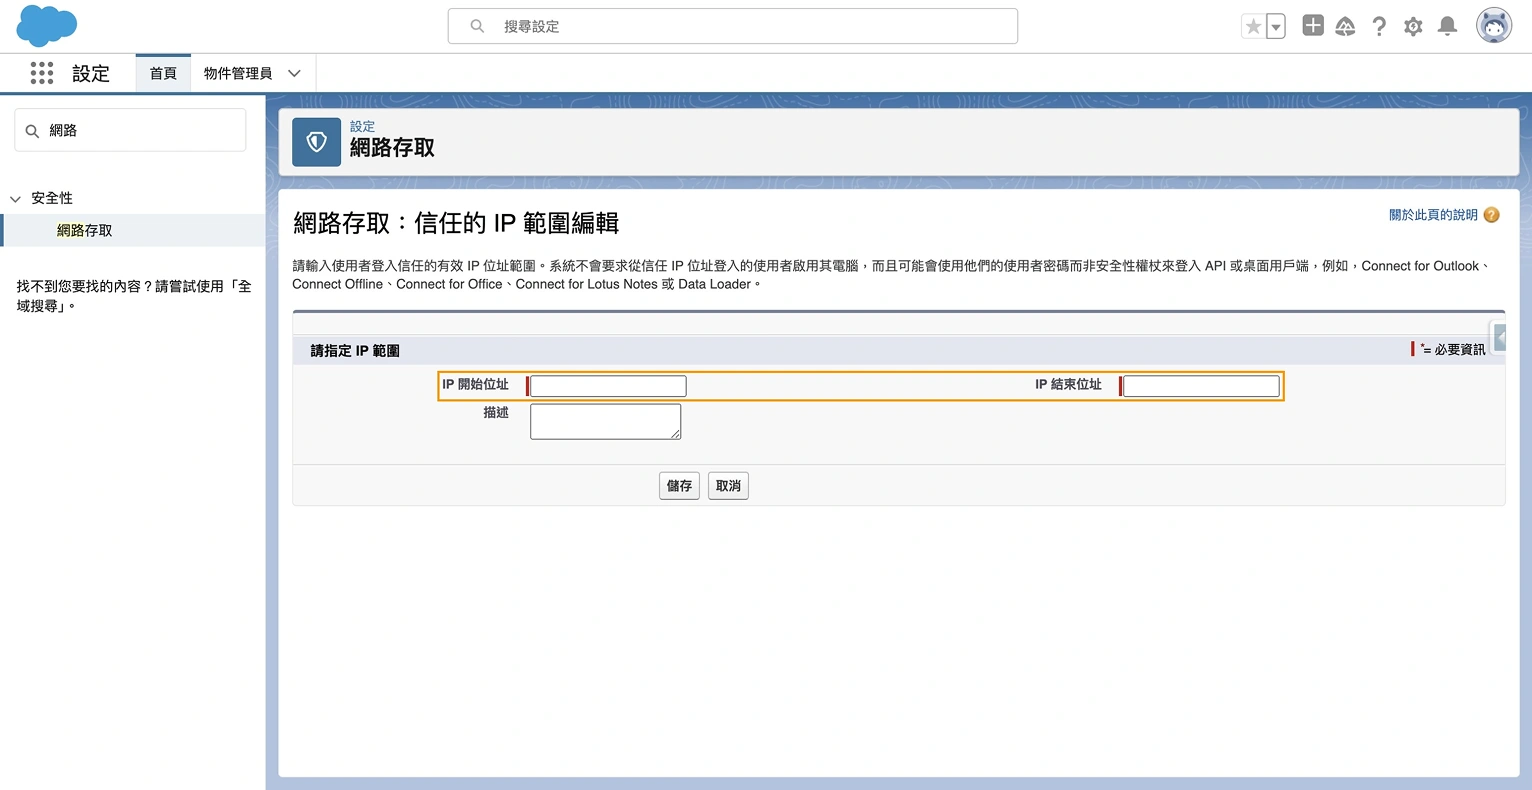Click the setup gear icon
1532x790 pixels.
pos(1413,25)
